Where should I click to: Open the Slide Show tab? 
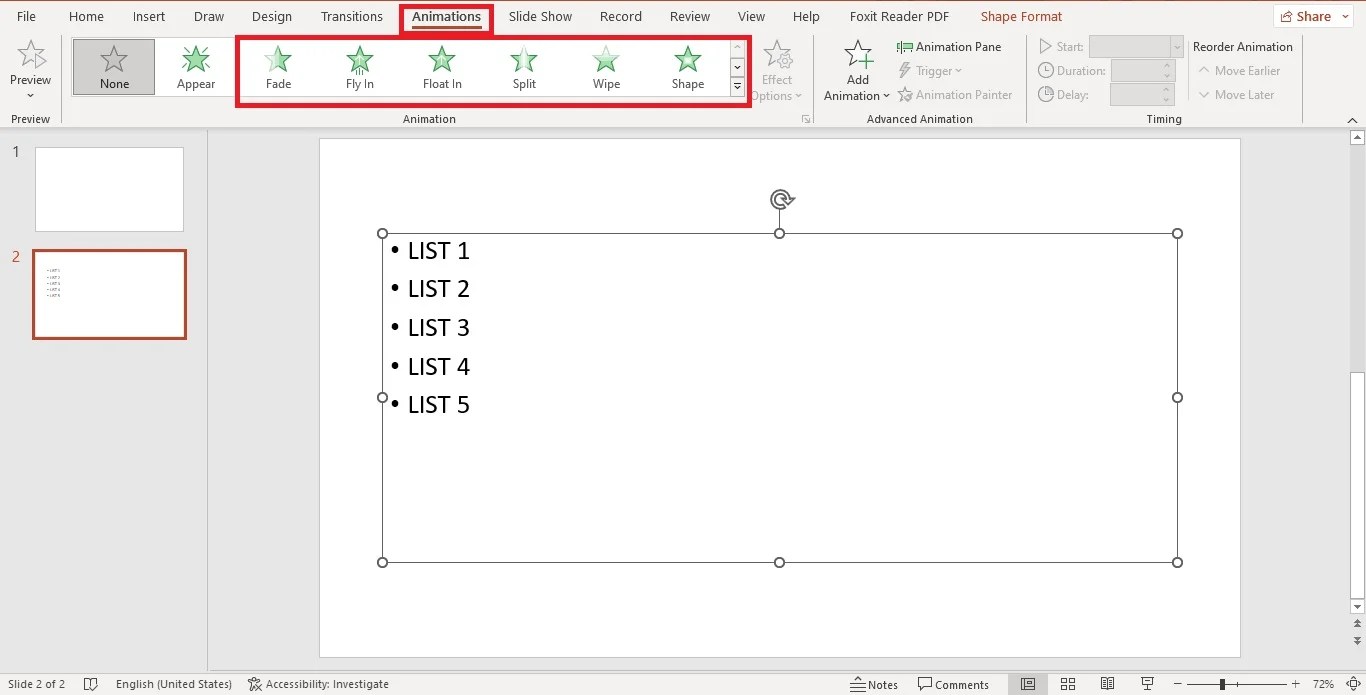[540, 16]
